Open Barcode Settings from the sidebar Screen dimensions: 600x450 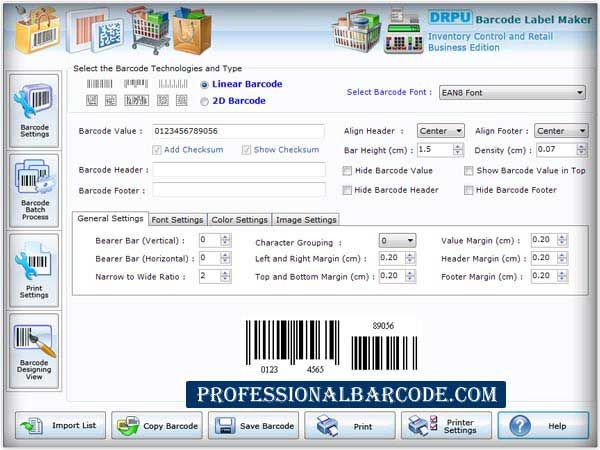pos(34,111)
